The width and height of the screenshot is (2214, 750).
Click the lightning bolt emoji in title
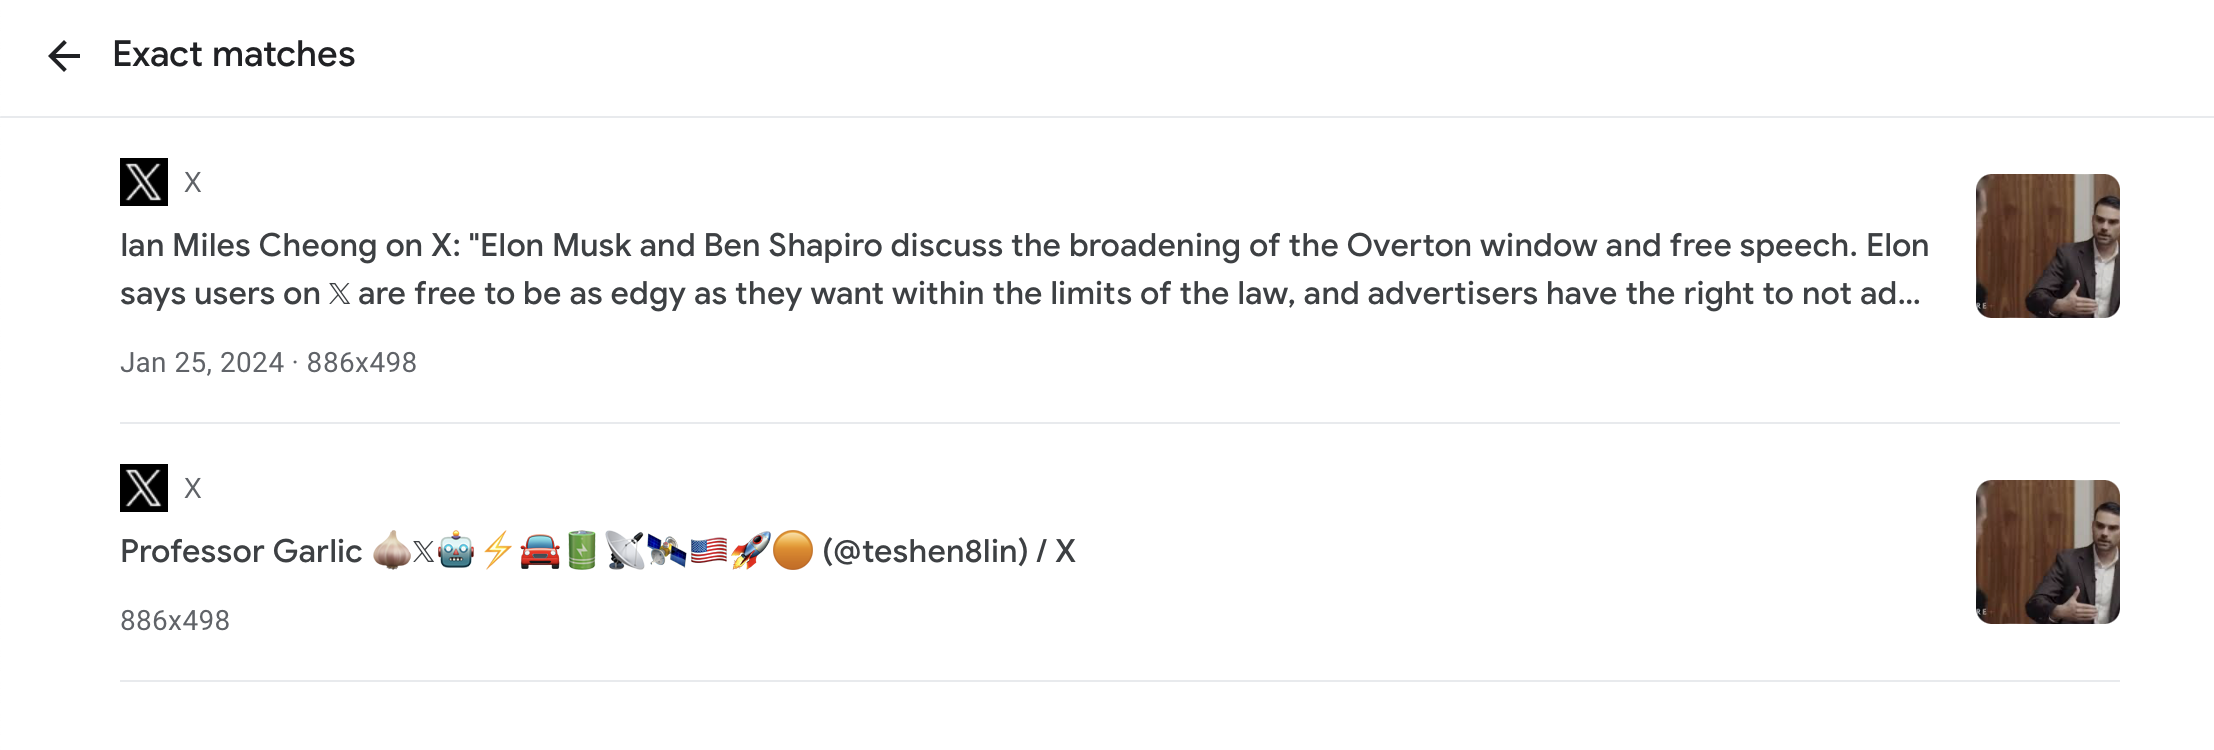click(x=497, y=551)
